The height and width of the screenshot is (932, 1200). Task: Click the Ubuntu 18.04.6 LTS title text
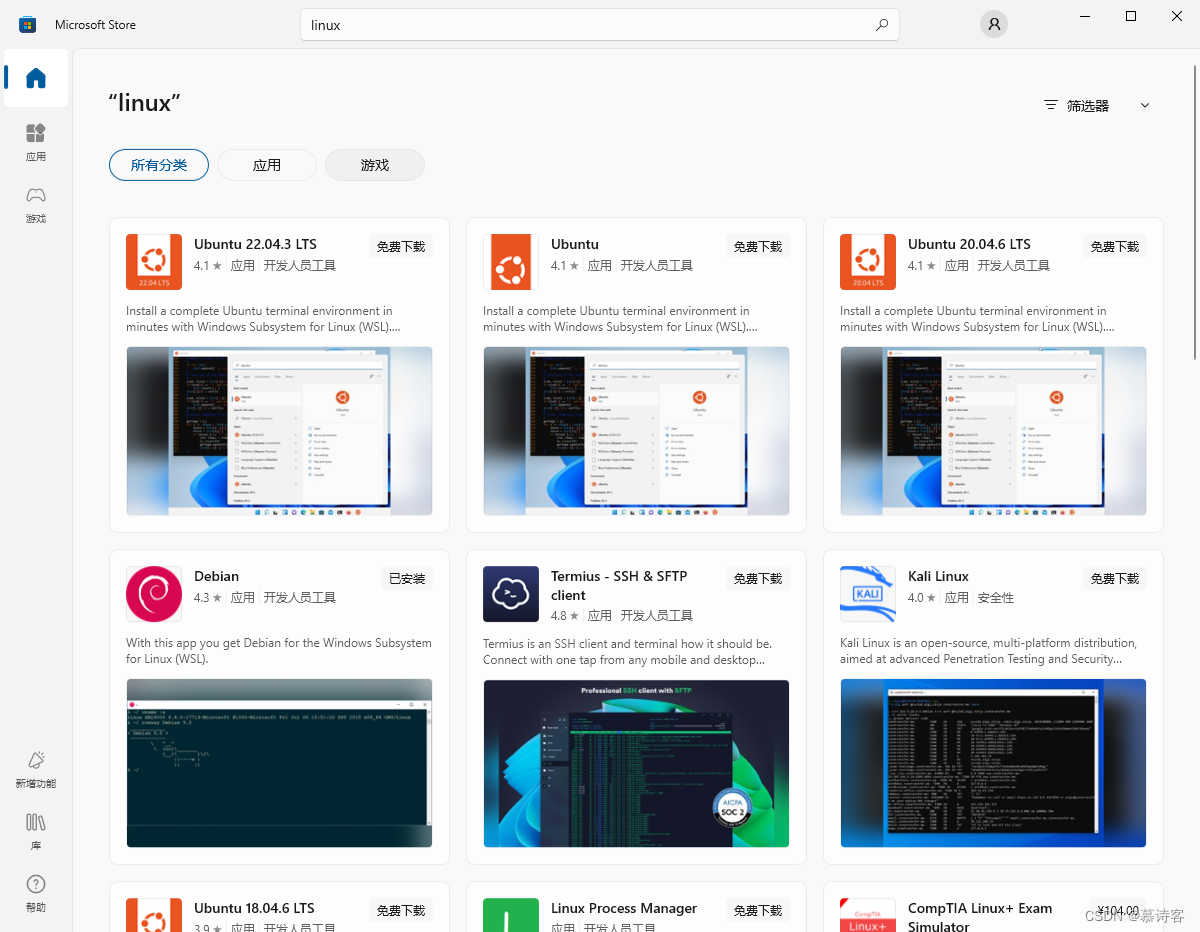click(254, 908)
